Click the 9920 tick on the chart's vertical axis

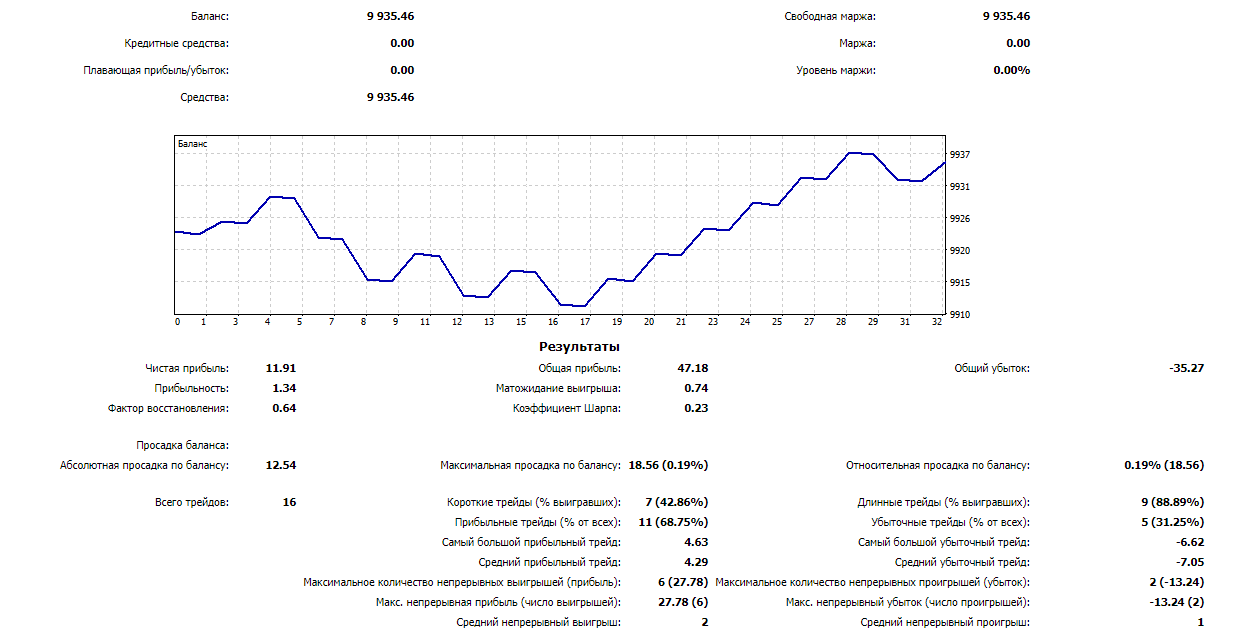(x=959, y=251)
